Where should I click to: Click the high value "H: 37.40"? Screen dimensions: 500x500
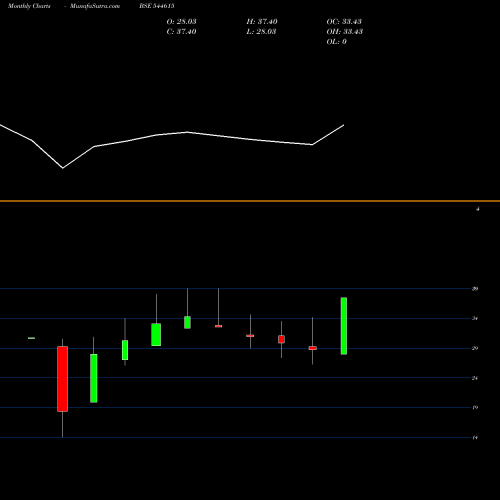262,22
